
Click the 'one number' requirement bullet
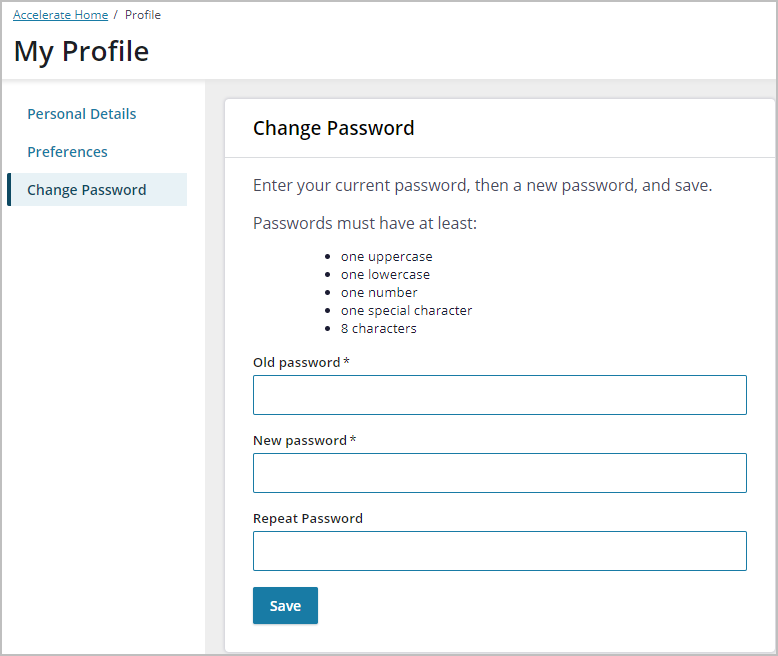click(x=379, y=293)
